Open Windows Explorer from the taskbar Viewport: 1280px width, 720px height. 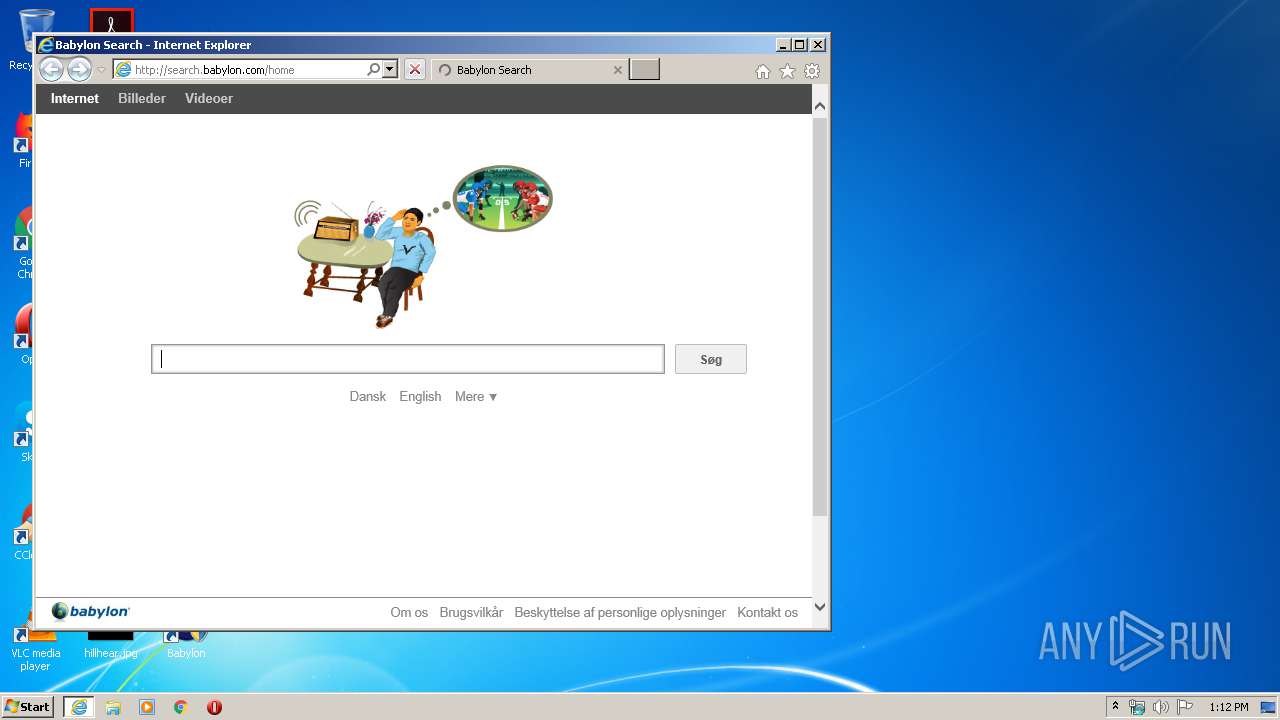pos(113,707)
